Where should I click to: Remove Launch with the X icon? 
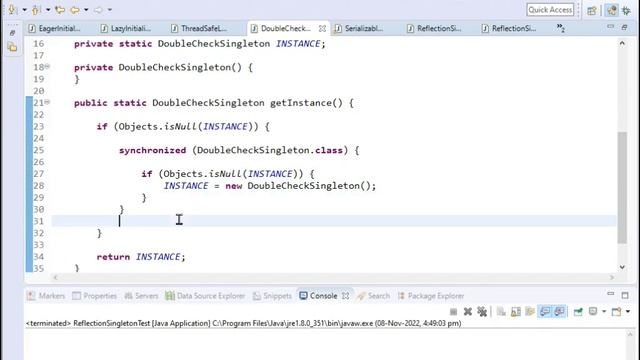click(468, 312)
